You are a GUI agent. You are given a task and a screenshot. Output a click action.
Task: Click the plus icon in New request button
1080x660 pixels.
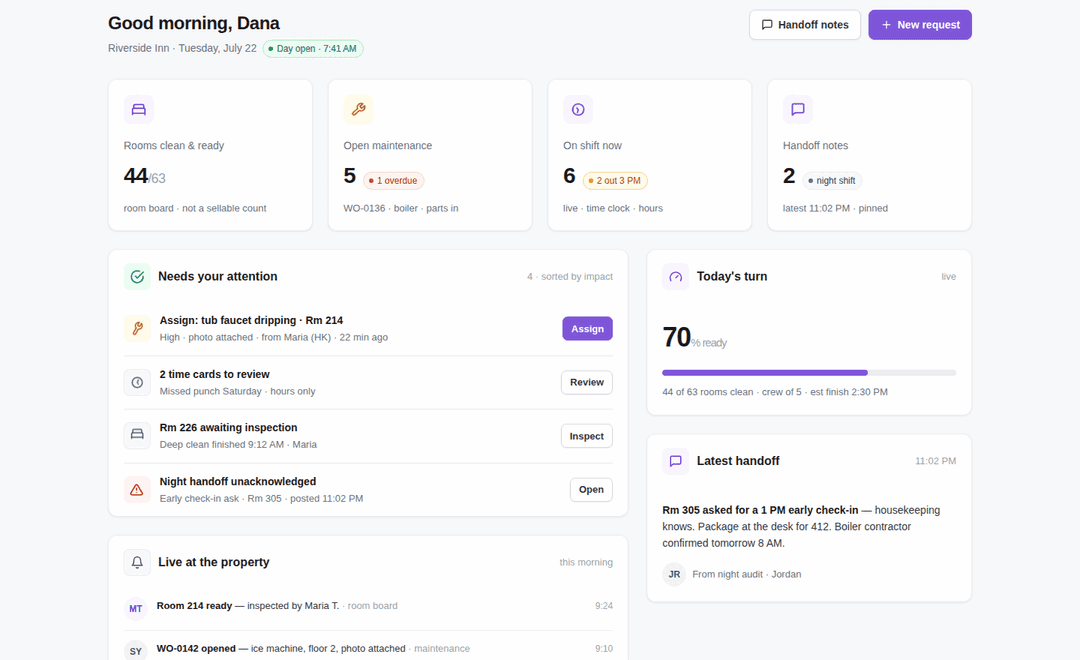[886, 25]
